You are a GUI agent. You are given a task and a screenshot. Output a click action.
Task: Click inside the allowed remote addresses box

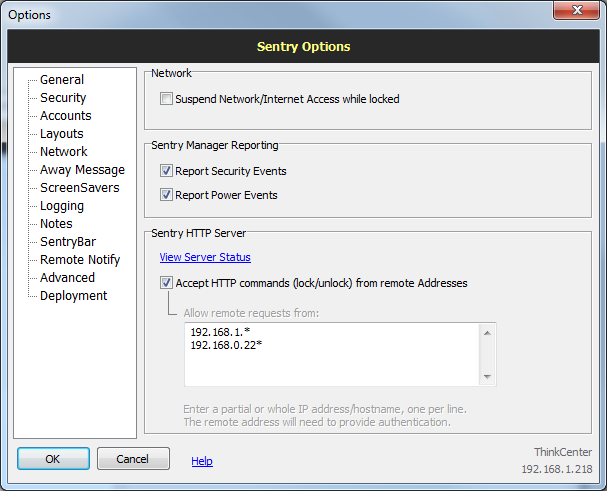coord(332,355)
